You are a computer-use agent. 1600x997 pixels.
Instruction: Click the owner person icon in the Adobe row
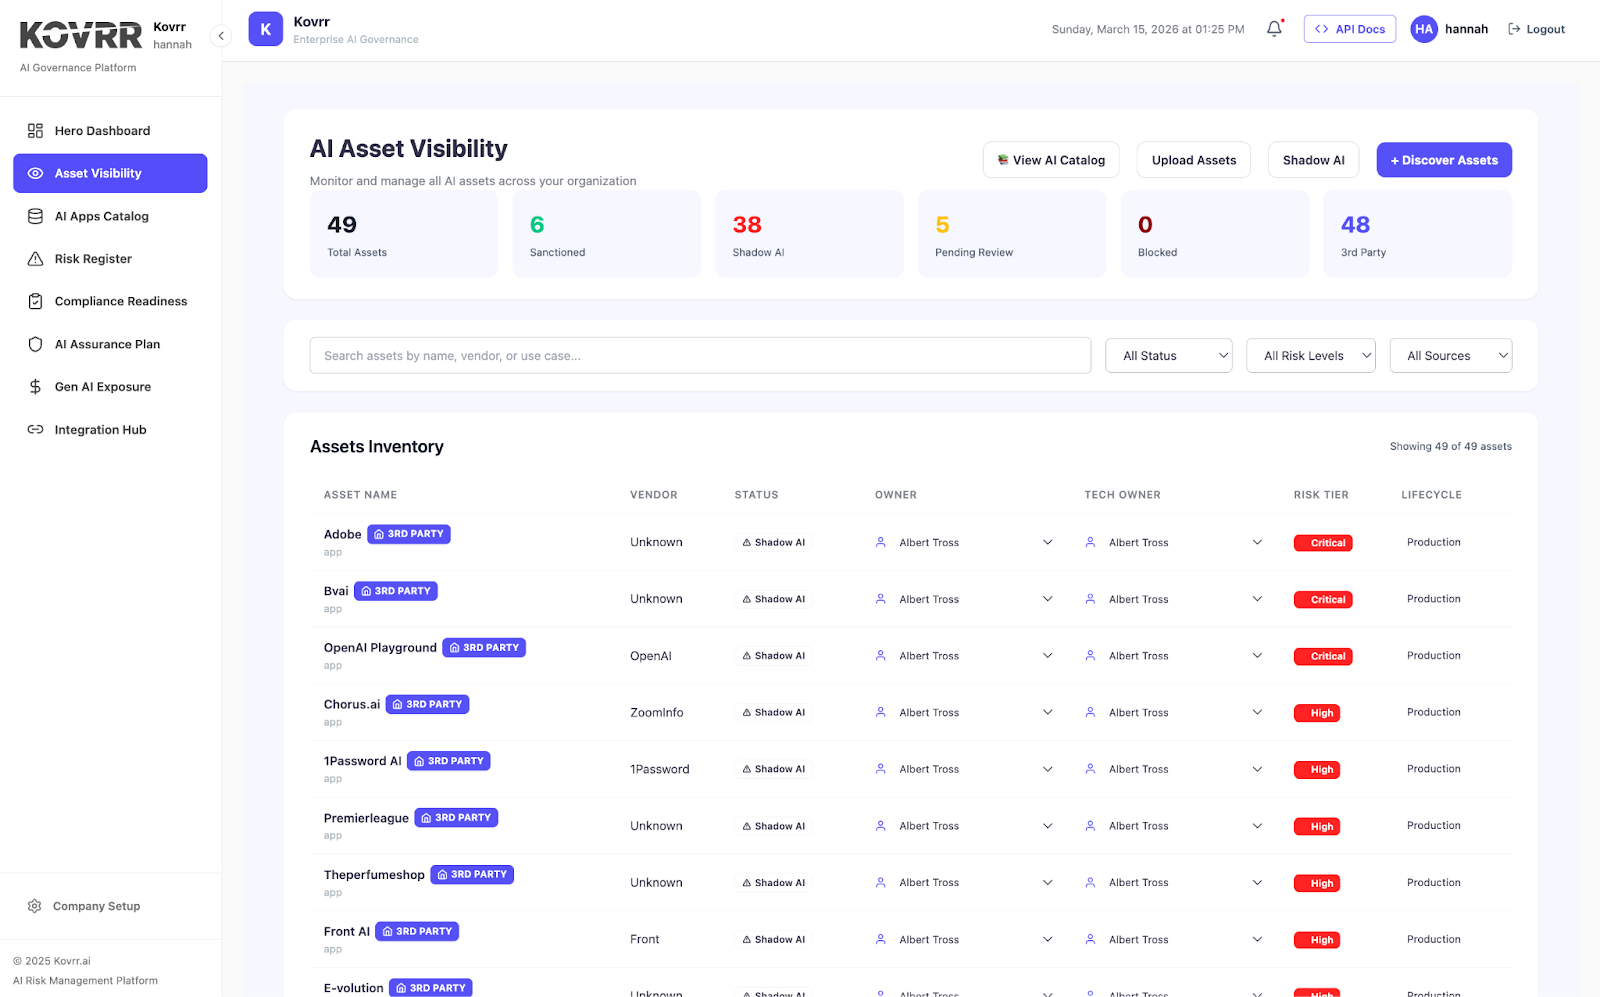[881, 543]
